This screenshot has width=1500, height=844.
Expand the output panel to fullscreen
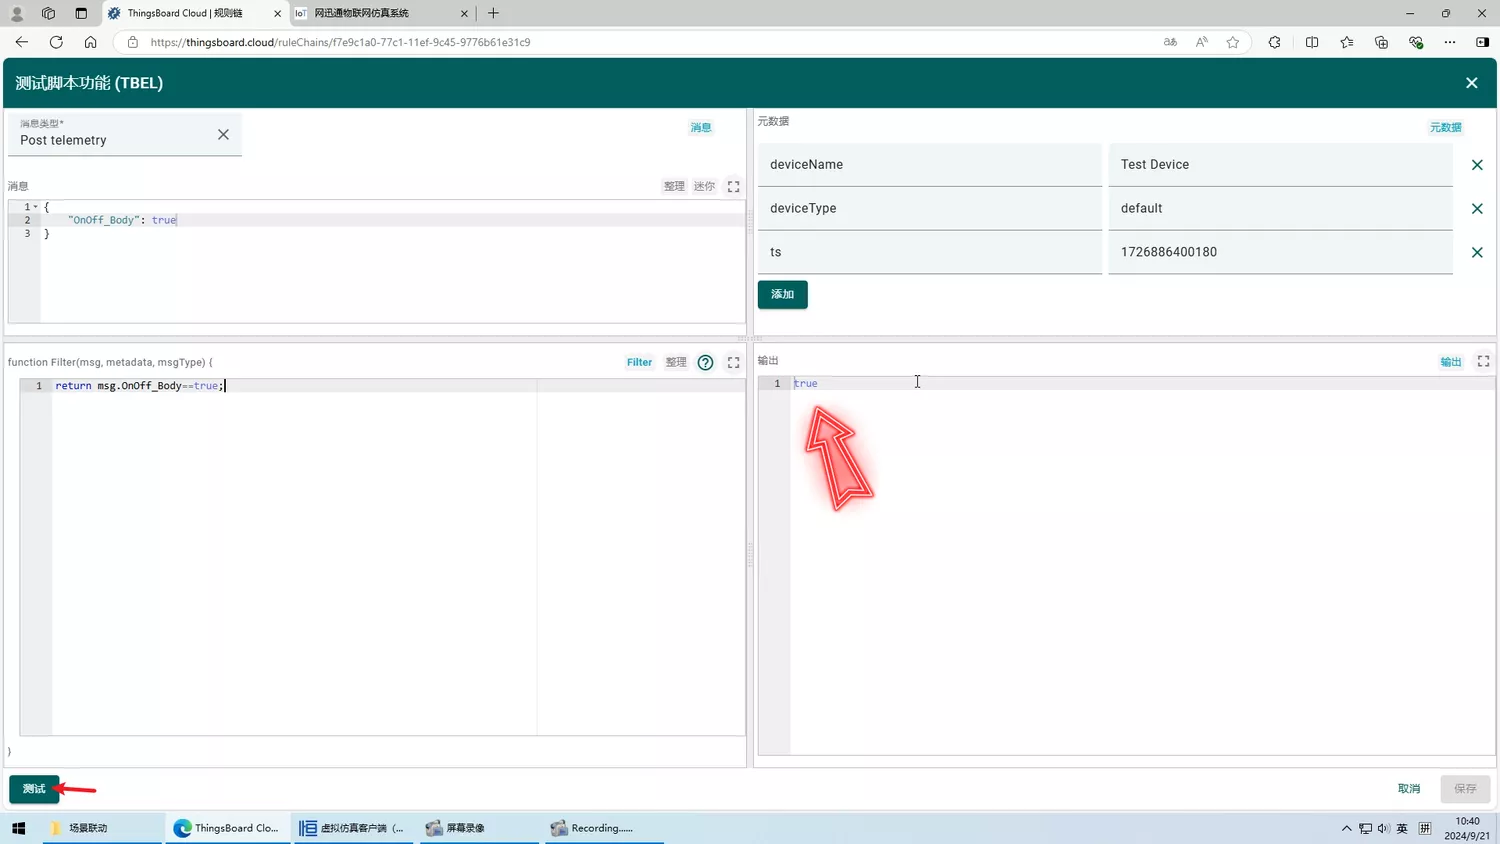click(x=1483, y=361)
